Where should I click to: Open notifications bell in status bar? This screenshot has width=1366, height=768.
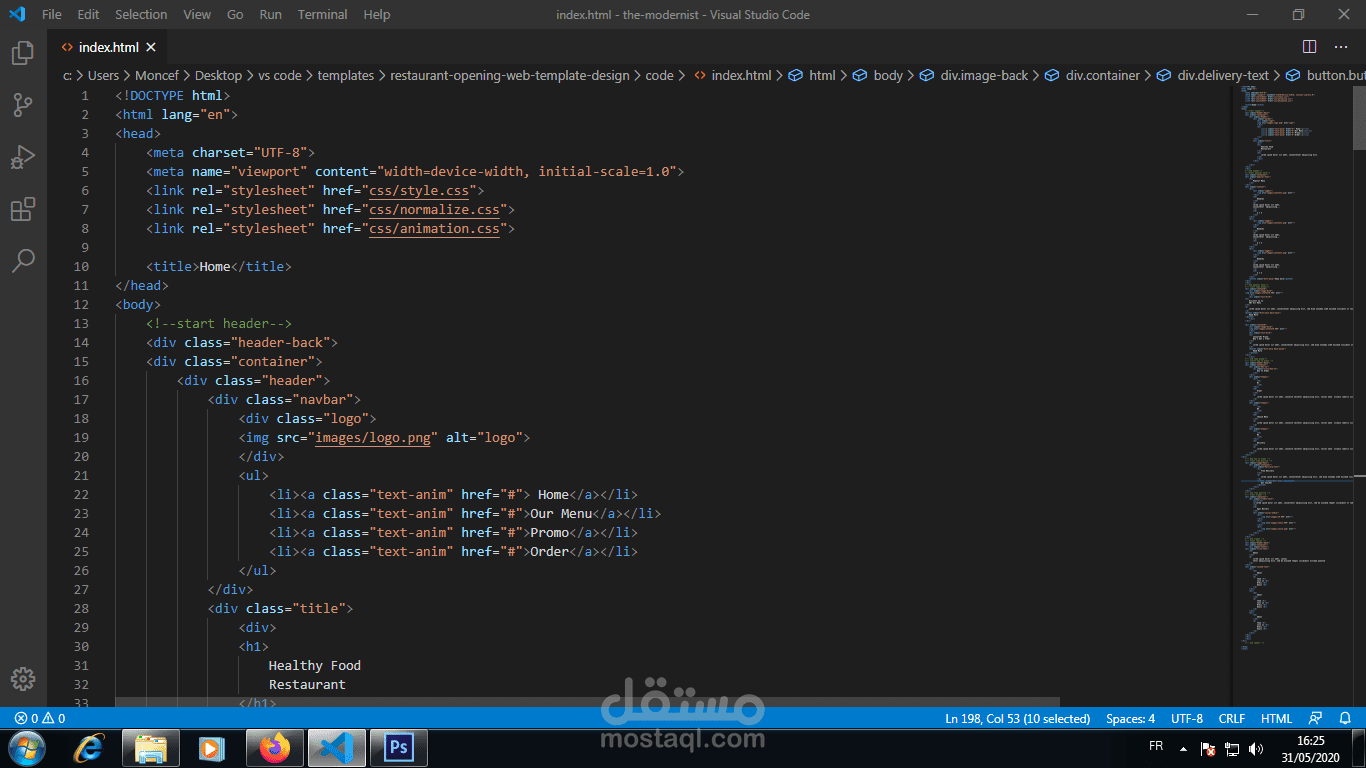click(x=1346, y=718)
